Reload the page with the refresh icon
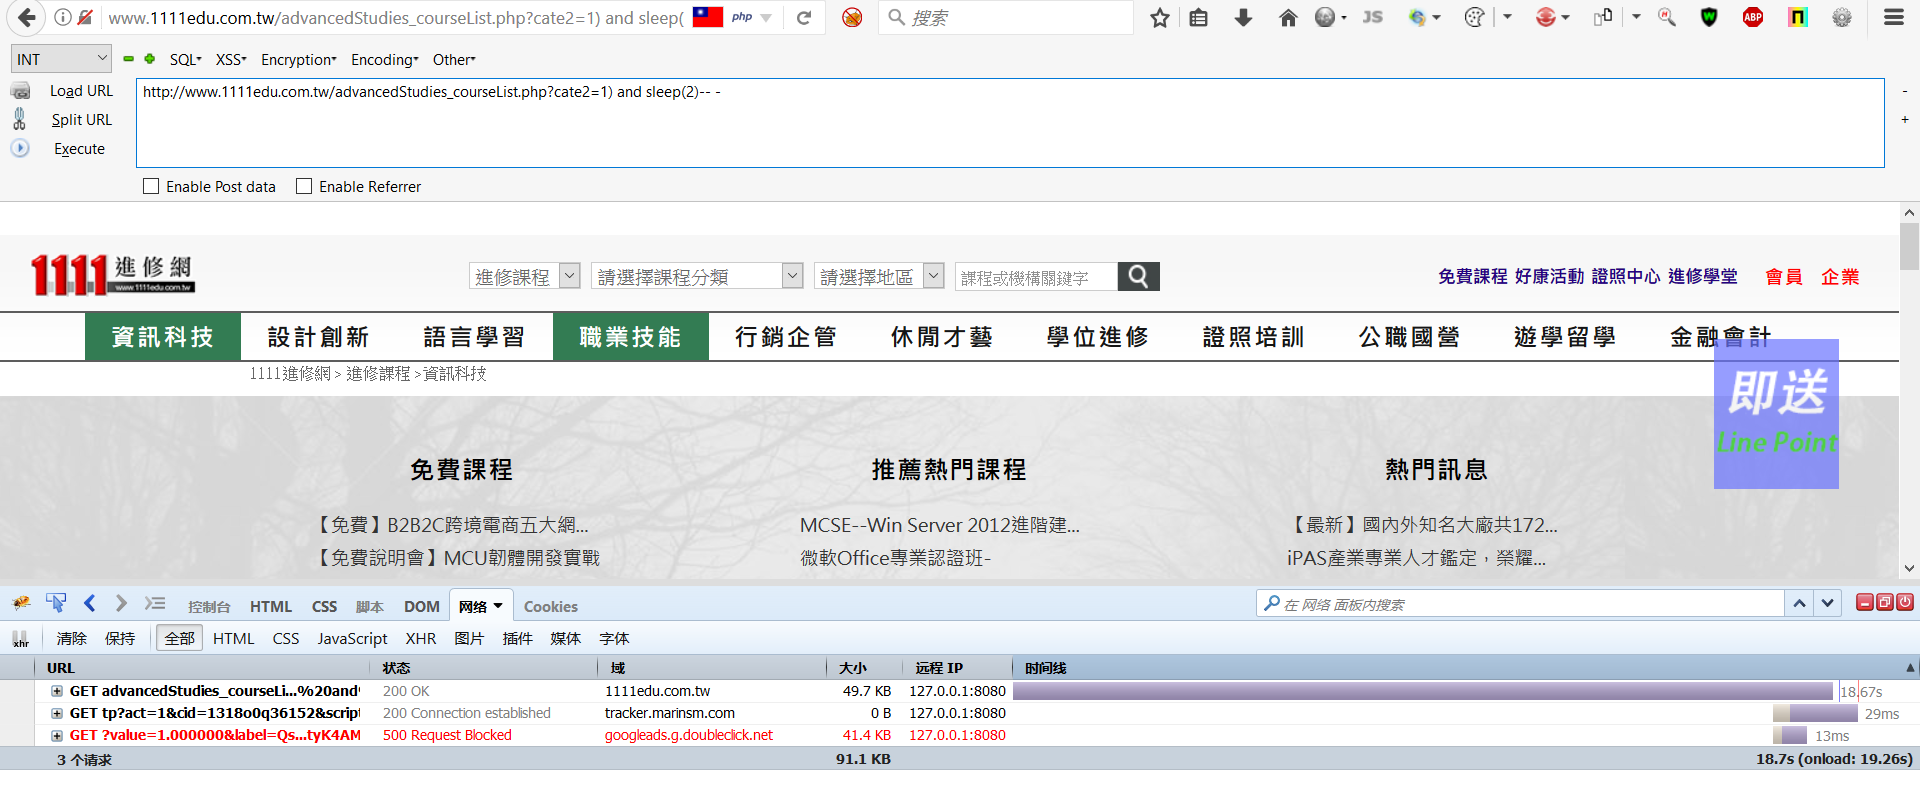Screen dimensions: 1920x794 pos(804,17)
